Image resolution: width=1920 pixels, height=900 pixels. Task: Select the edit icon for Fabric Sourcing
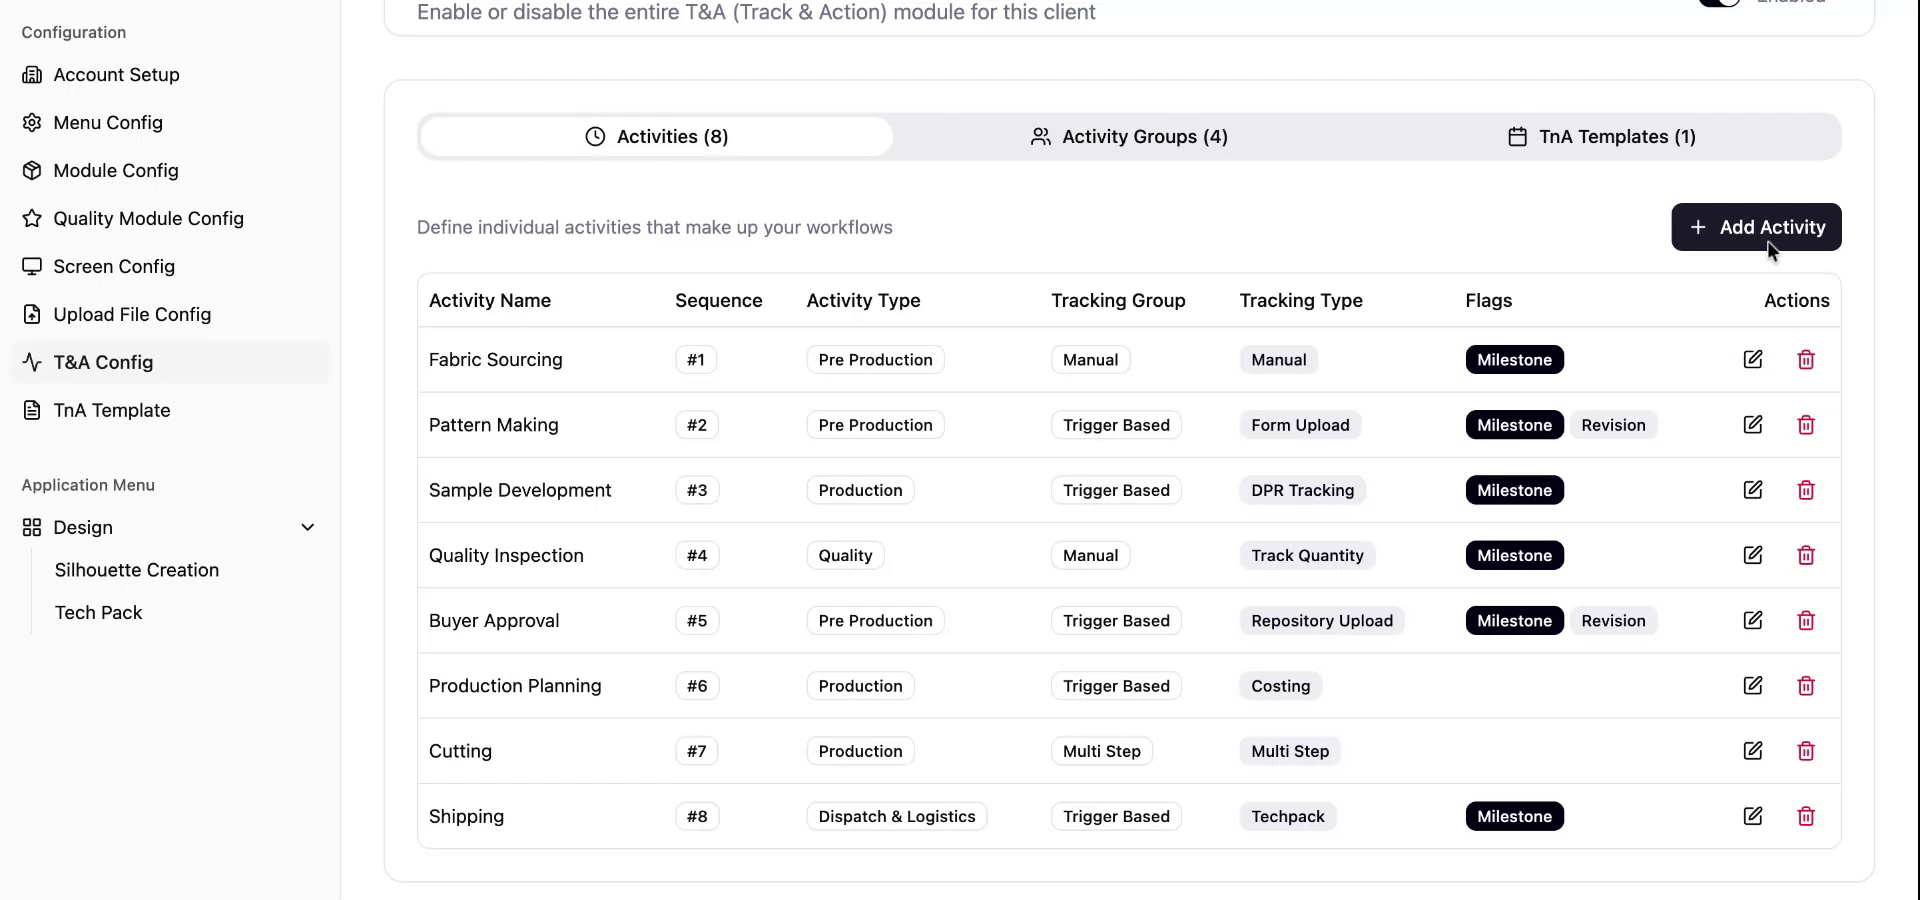(x=1753, y=359)
